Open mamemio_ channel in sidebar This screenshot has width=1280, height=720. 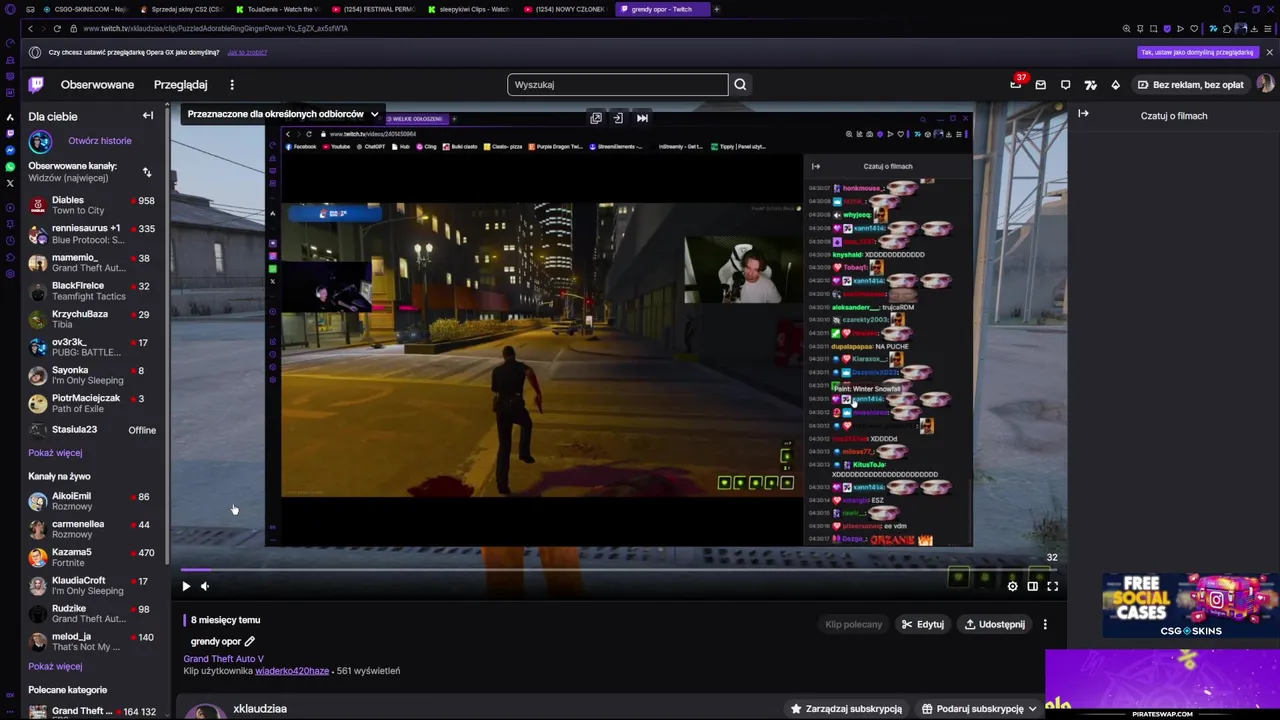[91, 263]
